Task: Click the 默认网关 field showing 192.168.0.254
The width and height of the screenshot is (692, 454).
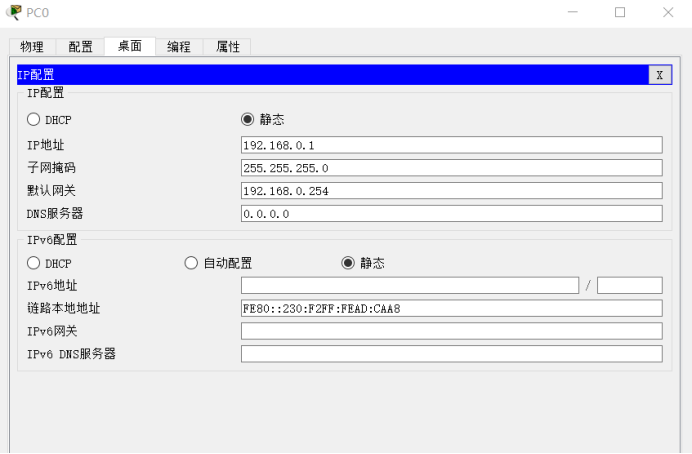Action: point(451,191)
